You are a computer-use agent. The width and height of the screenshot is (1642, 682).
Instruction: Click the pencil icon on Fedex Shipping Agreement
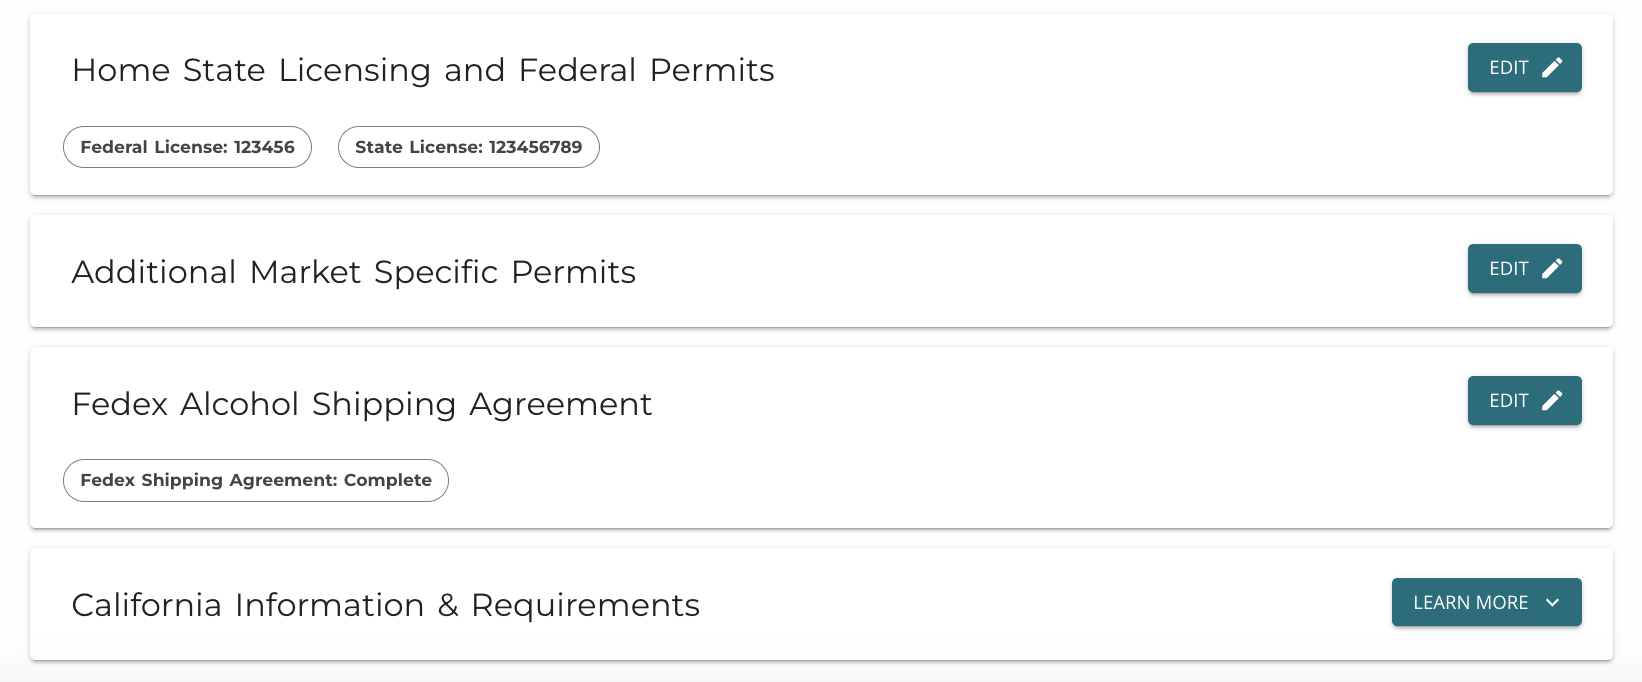[1553, 400]
